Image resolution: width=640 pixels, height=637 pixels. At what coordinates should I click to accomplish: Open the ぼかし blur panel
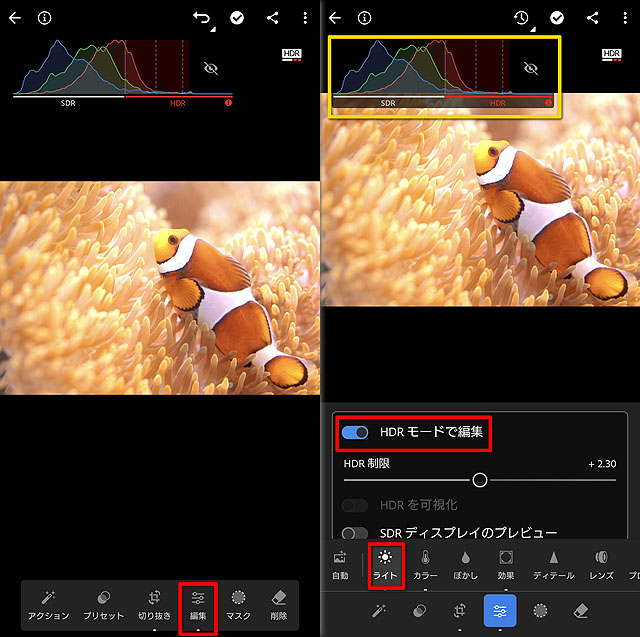[x=466, y=563]
